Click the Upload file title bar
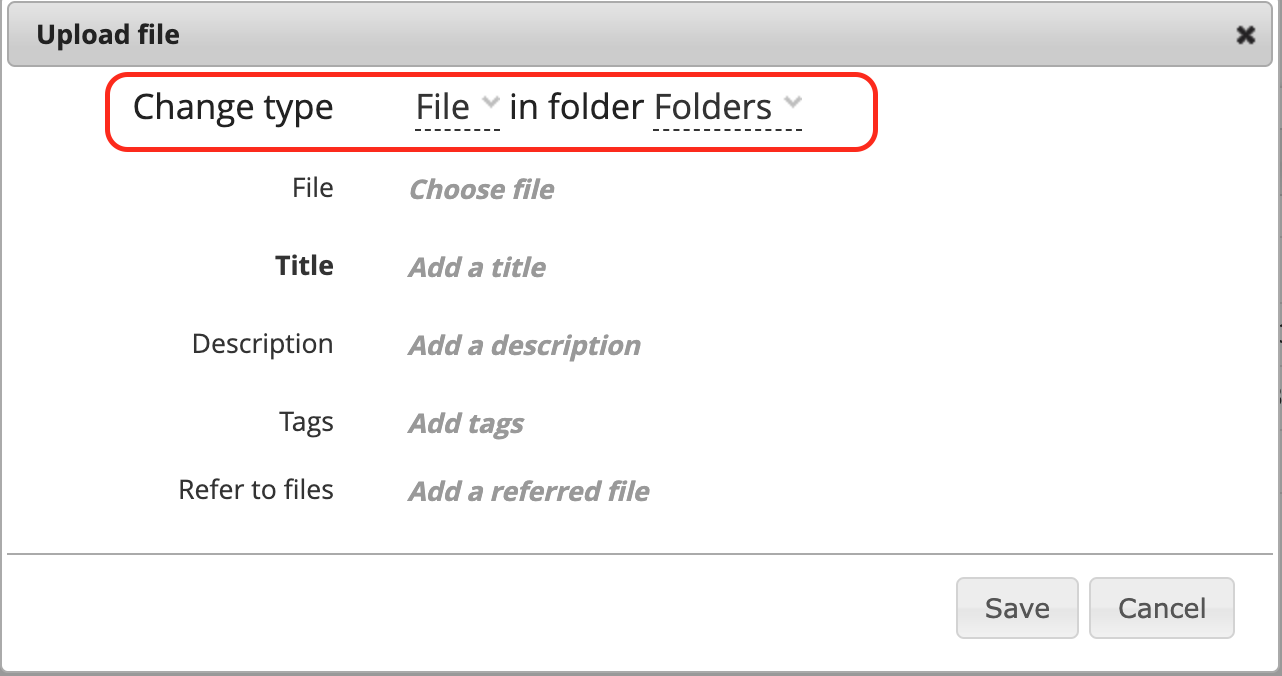Screen dimensions: 1282x676 point(600,36)
